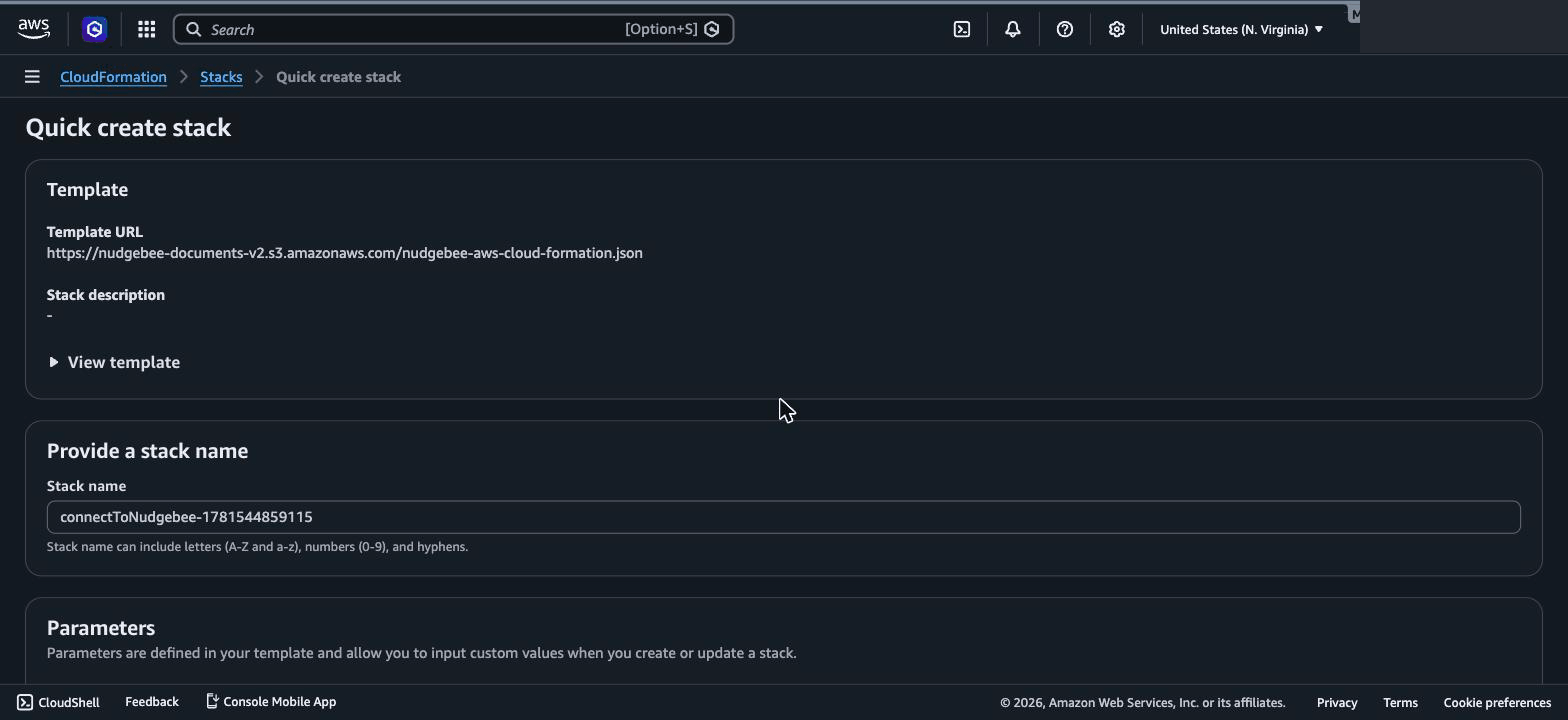Open CloudShell from the top bar

(961, 29)
